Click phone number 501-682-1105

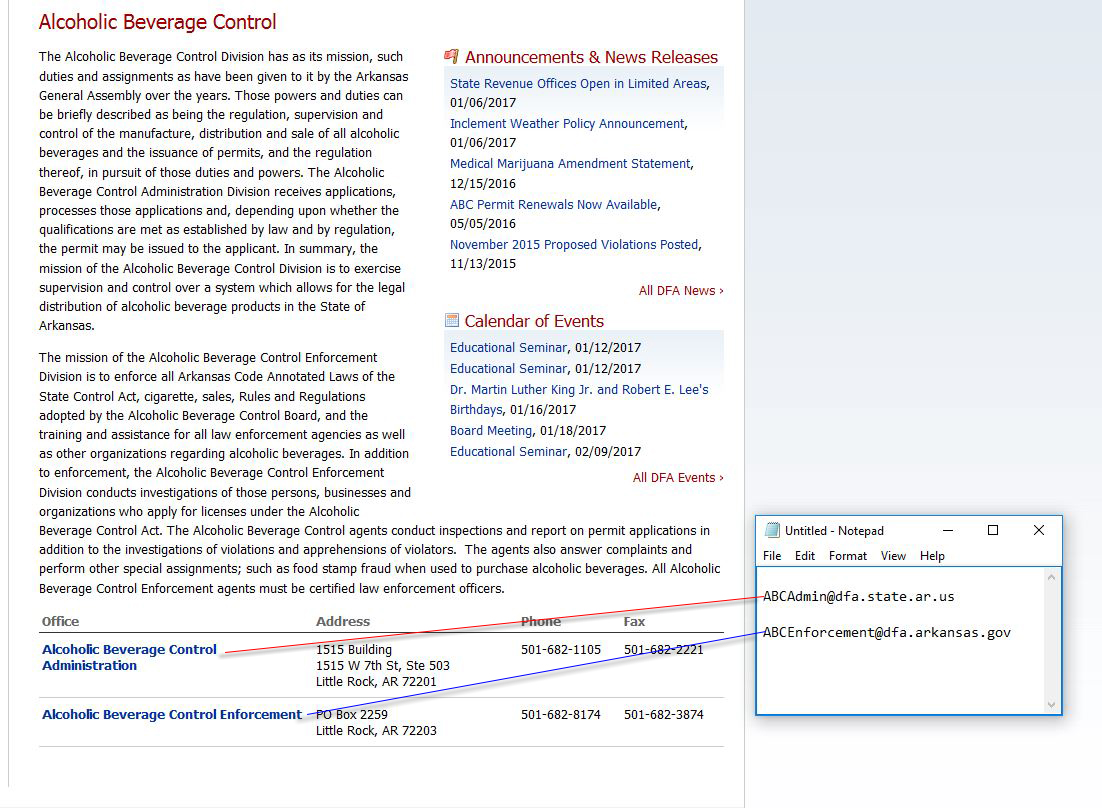pos(561,650)
